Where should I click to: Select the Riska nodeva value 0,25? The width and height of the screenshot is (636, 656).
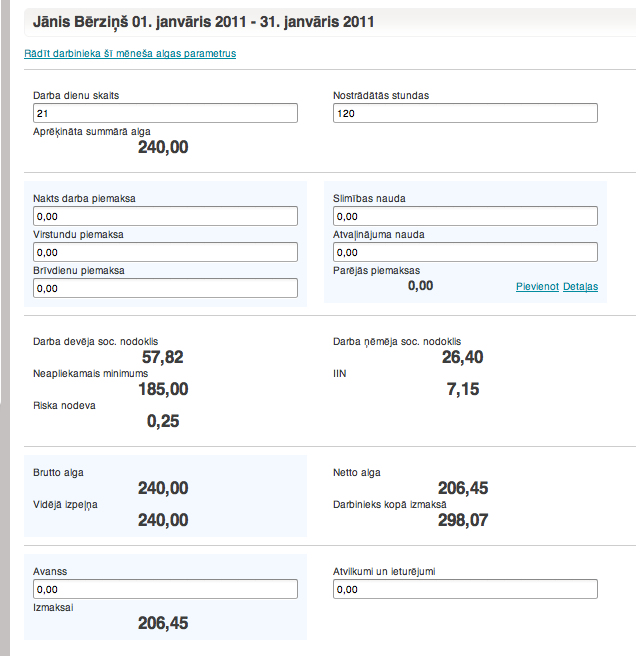(163, 422)
